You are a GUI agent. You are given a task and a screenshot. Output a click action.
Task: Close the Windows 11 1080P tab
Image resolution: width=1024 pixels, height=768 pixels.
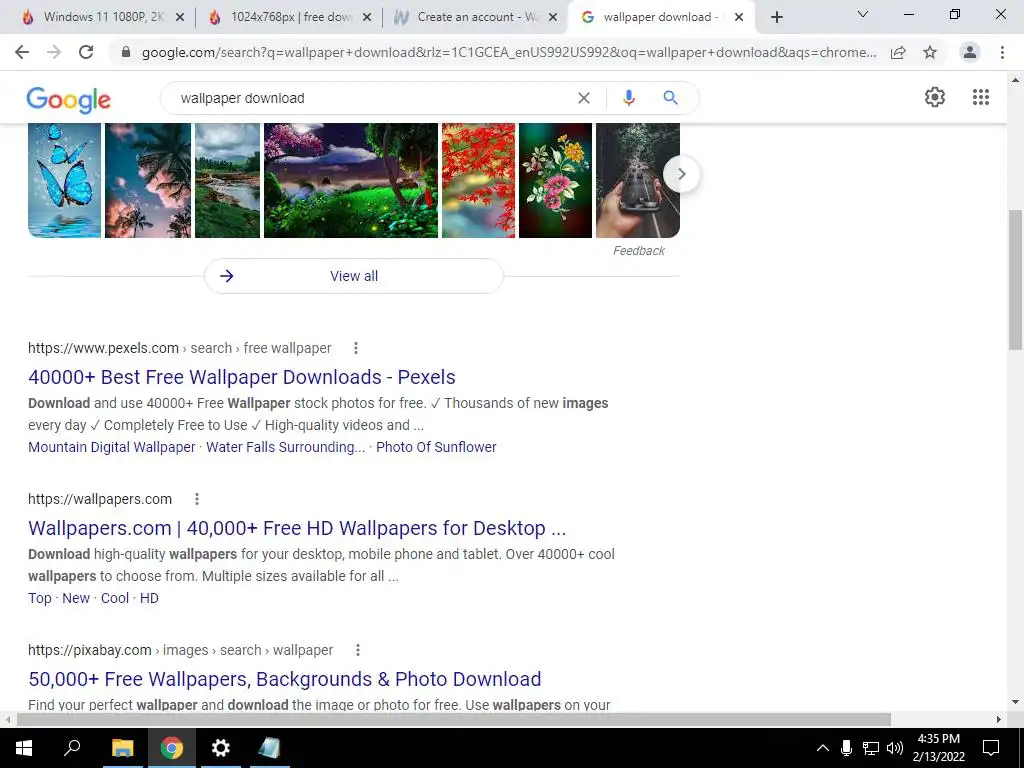pos(180,18)
